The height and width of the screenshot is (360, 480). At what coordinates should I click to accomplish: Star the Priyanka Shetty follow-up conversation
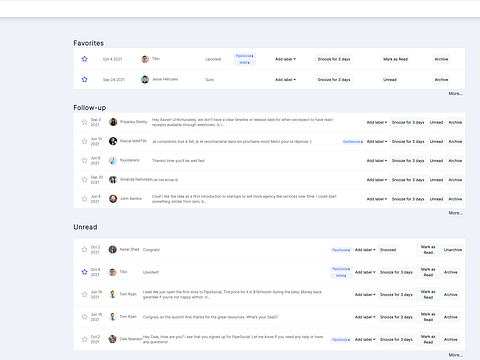coord(84,122)
